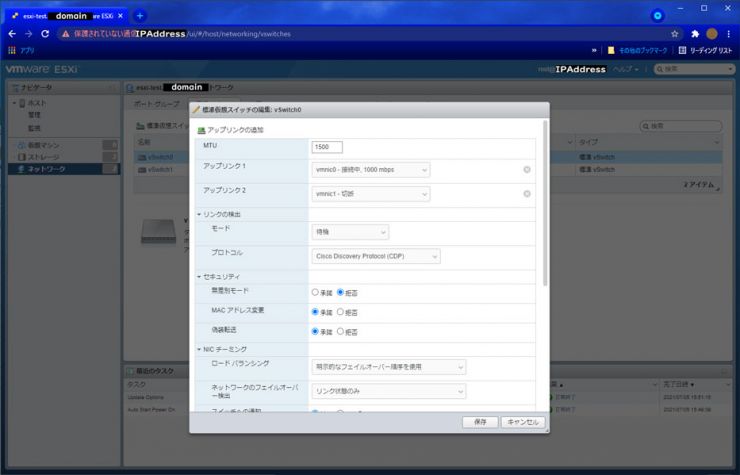Click the 保存 button
740x475 pixels.
point(480,422)
